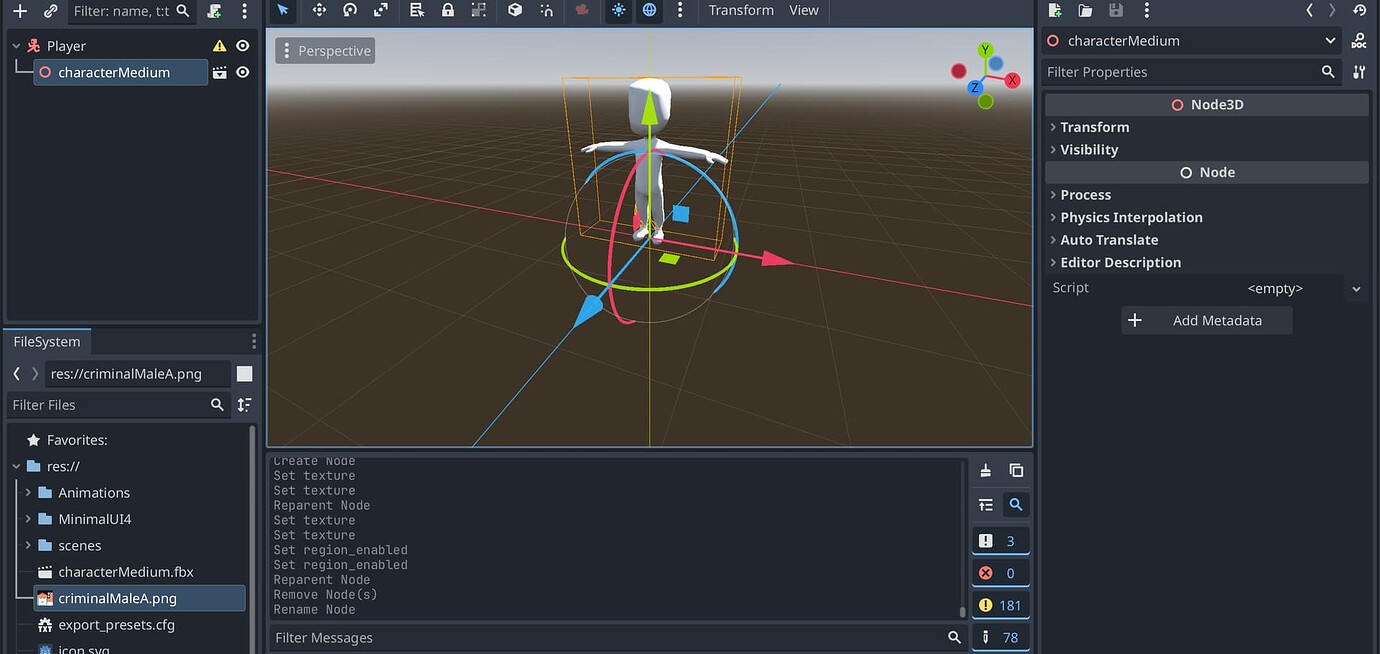Select characterMedium.fbx in FileSystem
Image resolution: width=1380 pixels, height=654 pixels.
(126, 572)
